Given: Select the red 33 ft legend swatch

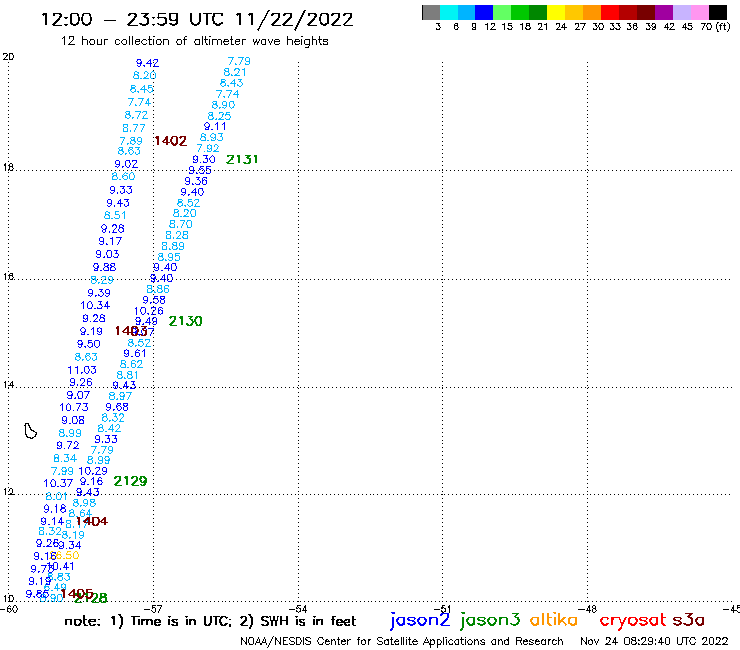Looking at the screenshot, I should (x=609, y=12).
